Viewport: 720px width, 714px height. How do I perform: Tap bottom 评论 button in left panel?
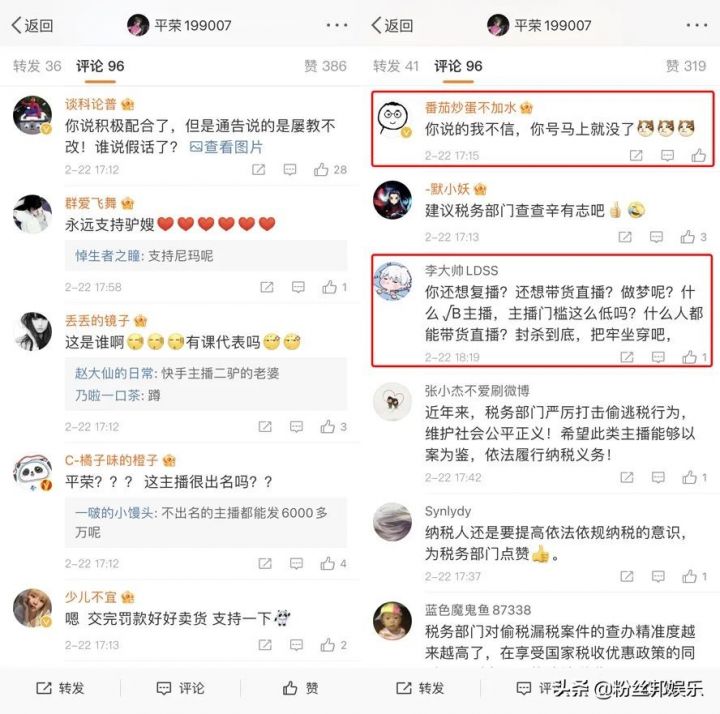180,688
